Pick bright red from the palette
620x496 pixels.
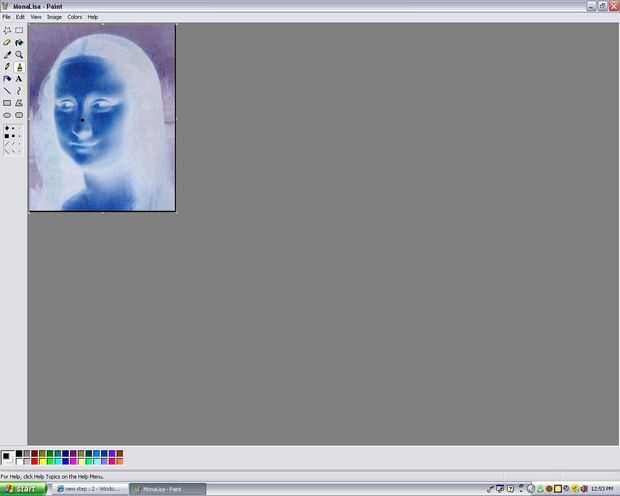[35, 461]
